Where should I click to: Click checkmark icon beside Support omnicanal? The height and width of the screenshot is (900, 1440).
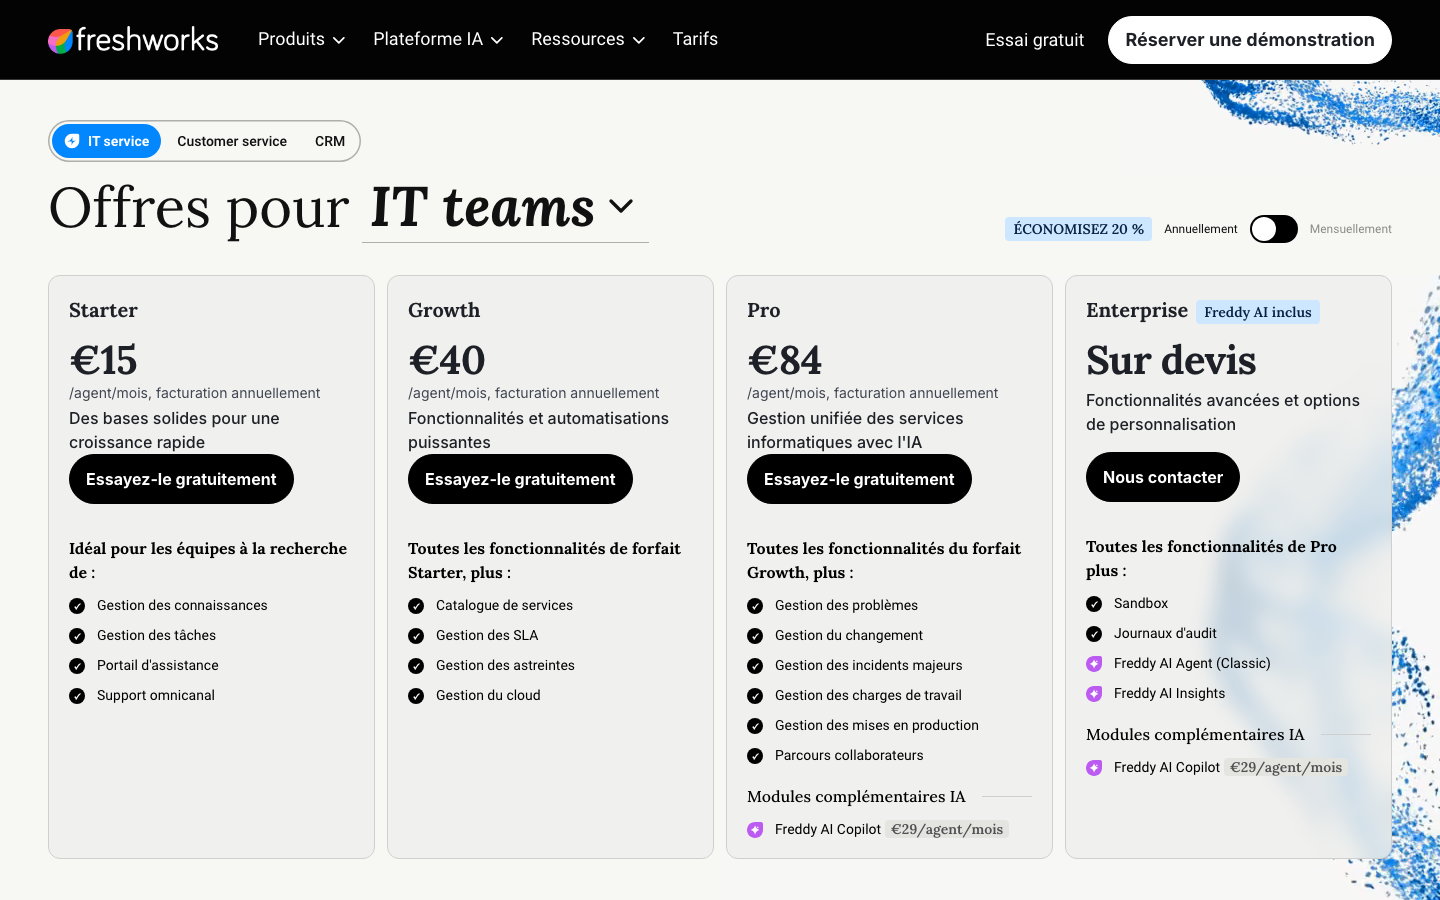point(77,696)
